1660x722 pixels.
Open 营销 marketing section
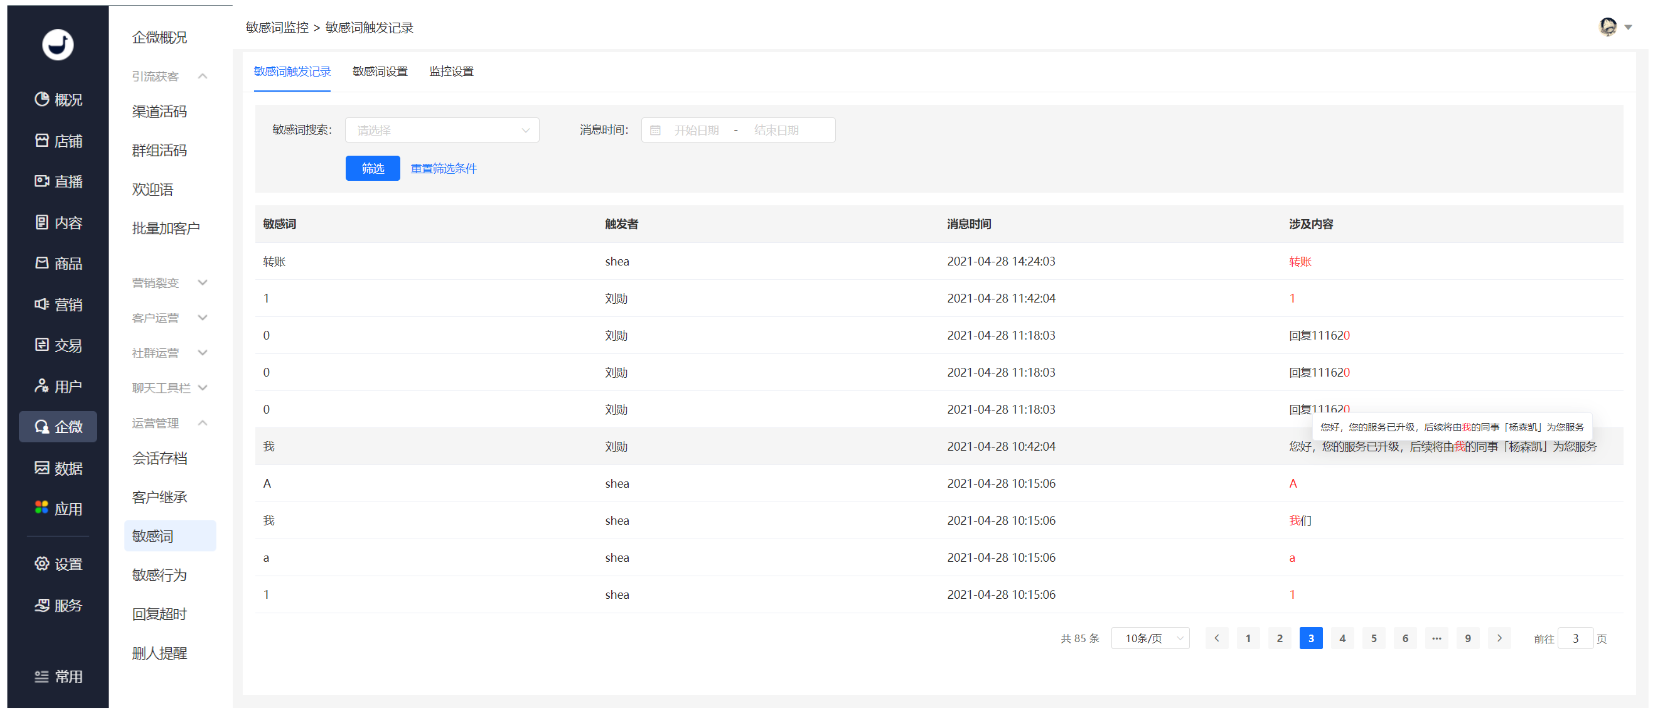[58, 305]
